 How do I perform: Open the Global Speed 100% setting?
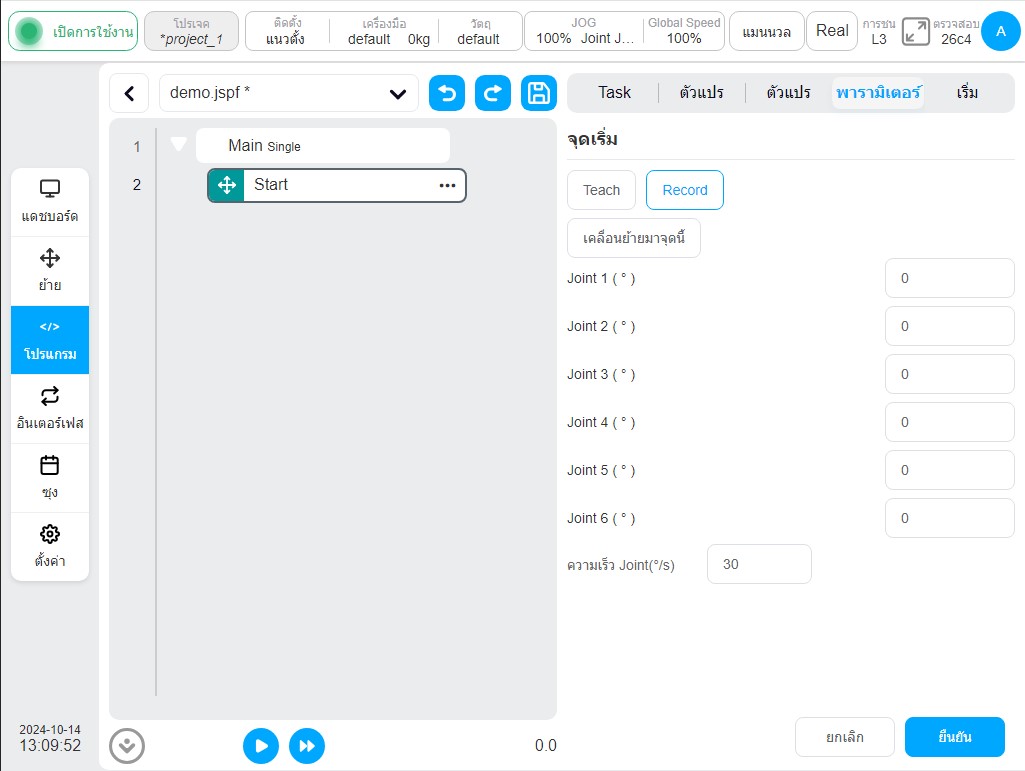click(684, 31)
